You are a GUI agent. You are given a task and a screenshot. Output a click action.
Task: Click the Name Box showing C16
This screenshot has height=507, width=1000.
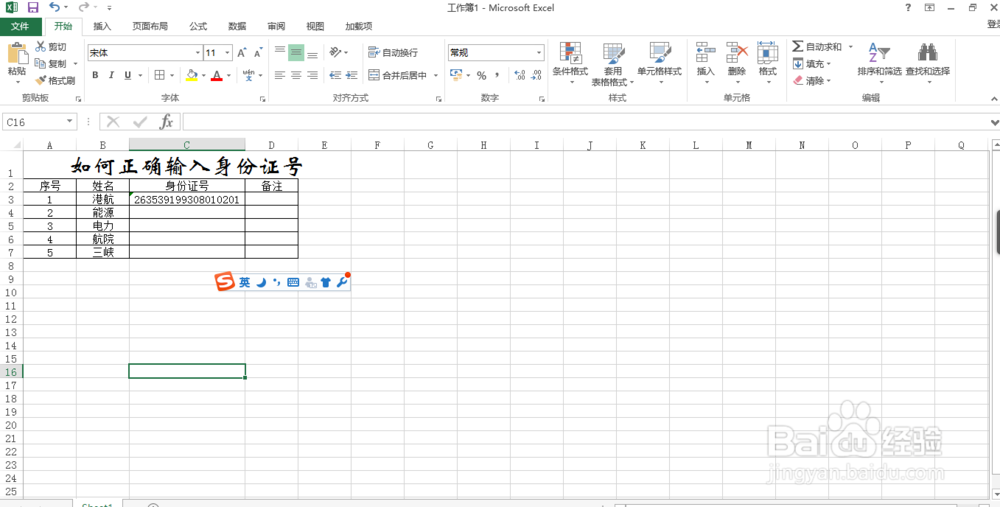(x=40, y=122)
